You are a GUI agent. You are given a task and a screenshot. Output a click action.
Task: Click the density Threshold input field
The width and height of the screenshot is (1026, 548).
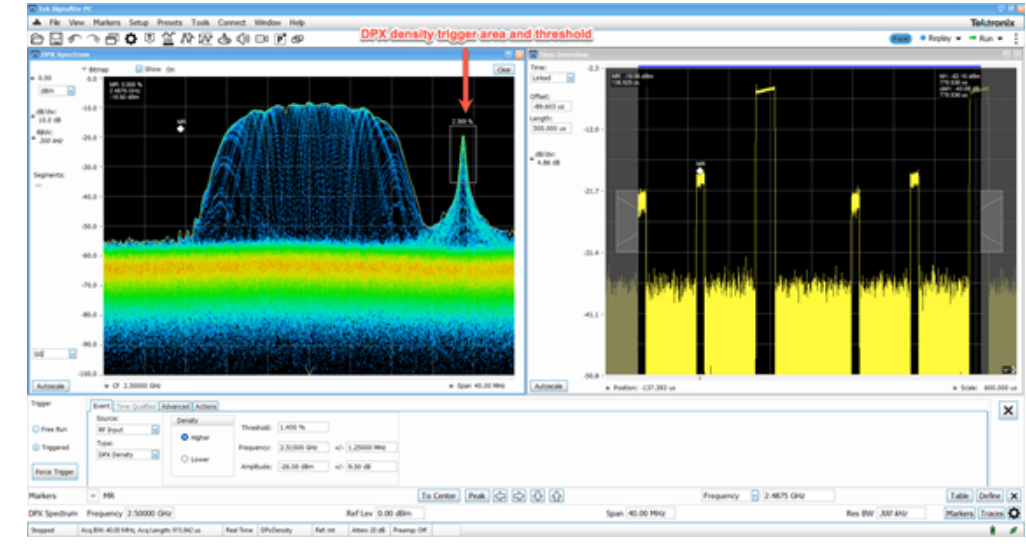303,428
